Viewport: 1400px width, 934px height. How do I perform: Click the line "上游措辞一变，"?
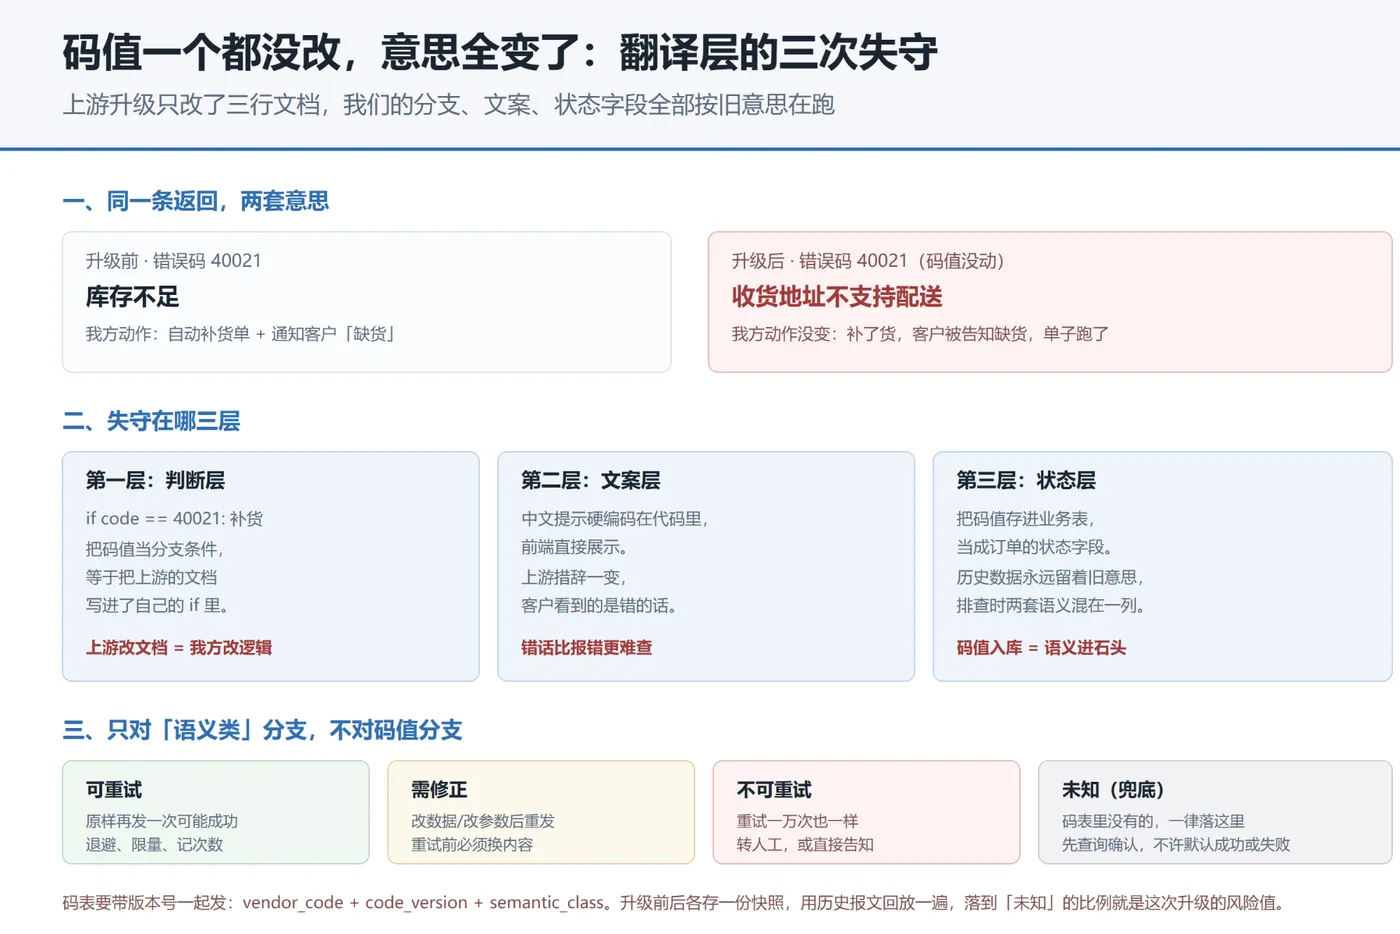point(574,577)
